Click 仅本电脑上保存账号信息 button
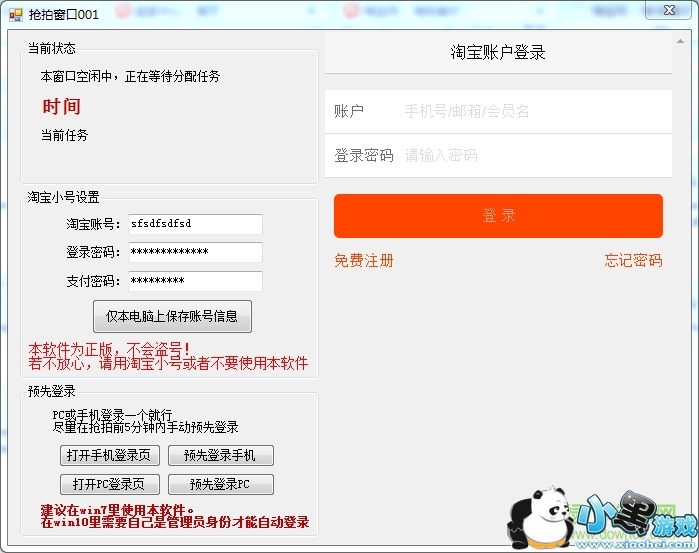This screenshot has height=553, width=699. [x=172, y=317]
